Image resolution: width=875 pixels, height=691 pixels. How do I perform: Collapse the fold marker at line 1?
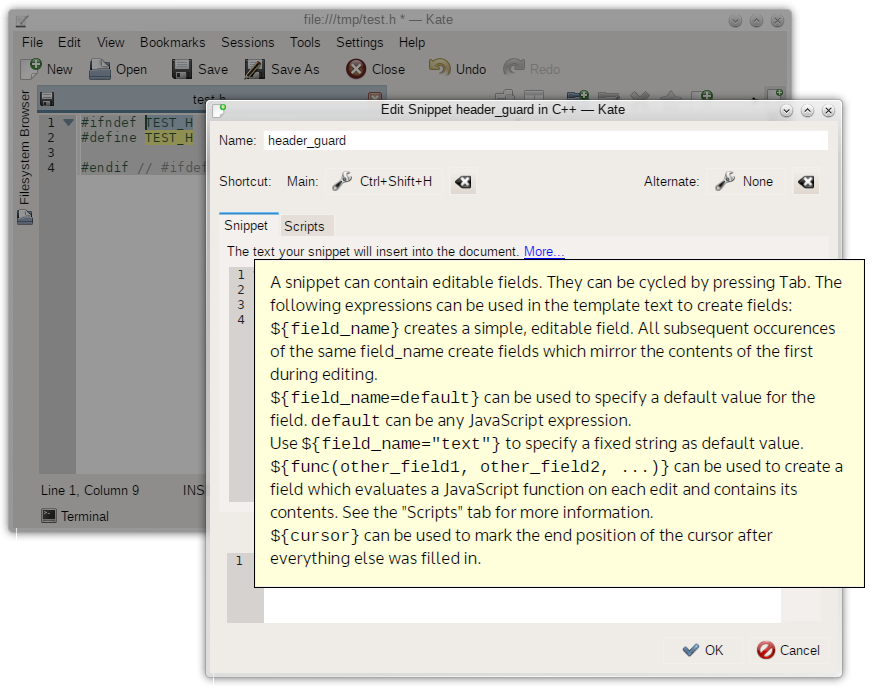69,122
